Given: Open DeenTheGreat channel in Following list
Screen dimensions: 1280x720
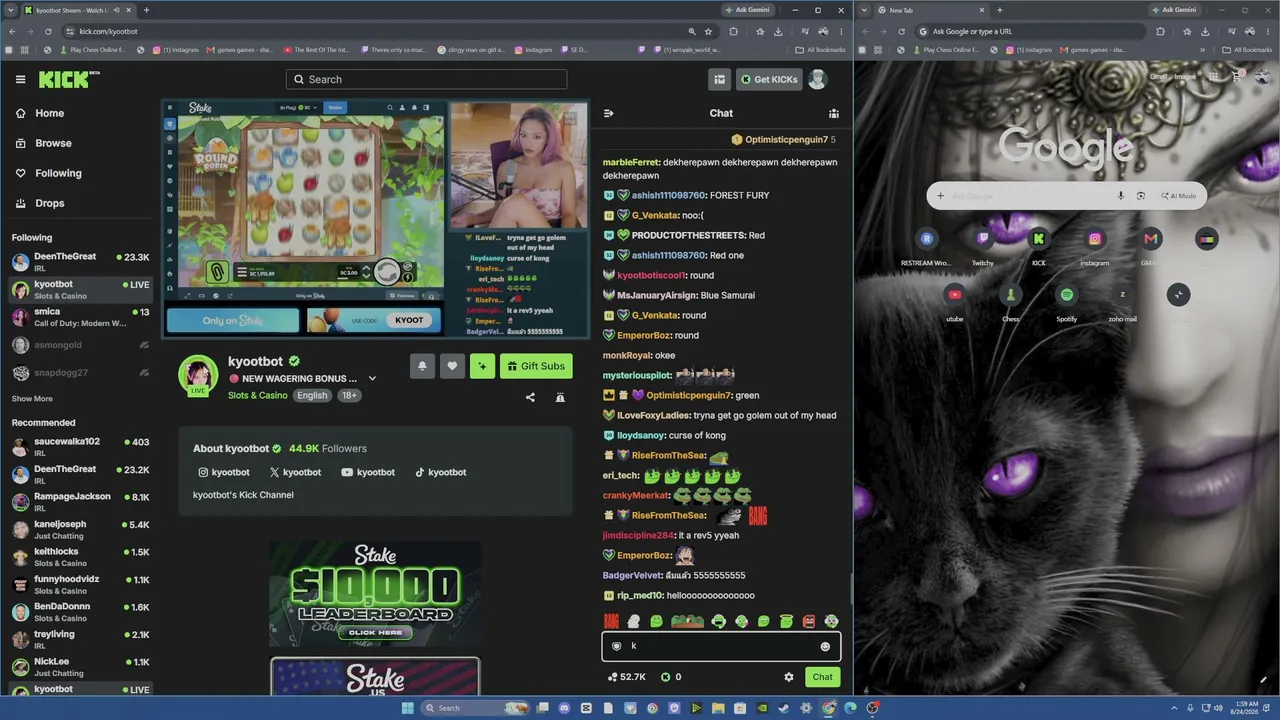Looking at the screenshot, I should (80, 262).
